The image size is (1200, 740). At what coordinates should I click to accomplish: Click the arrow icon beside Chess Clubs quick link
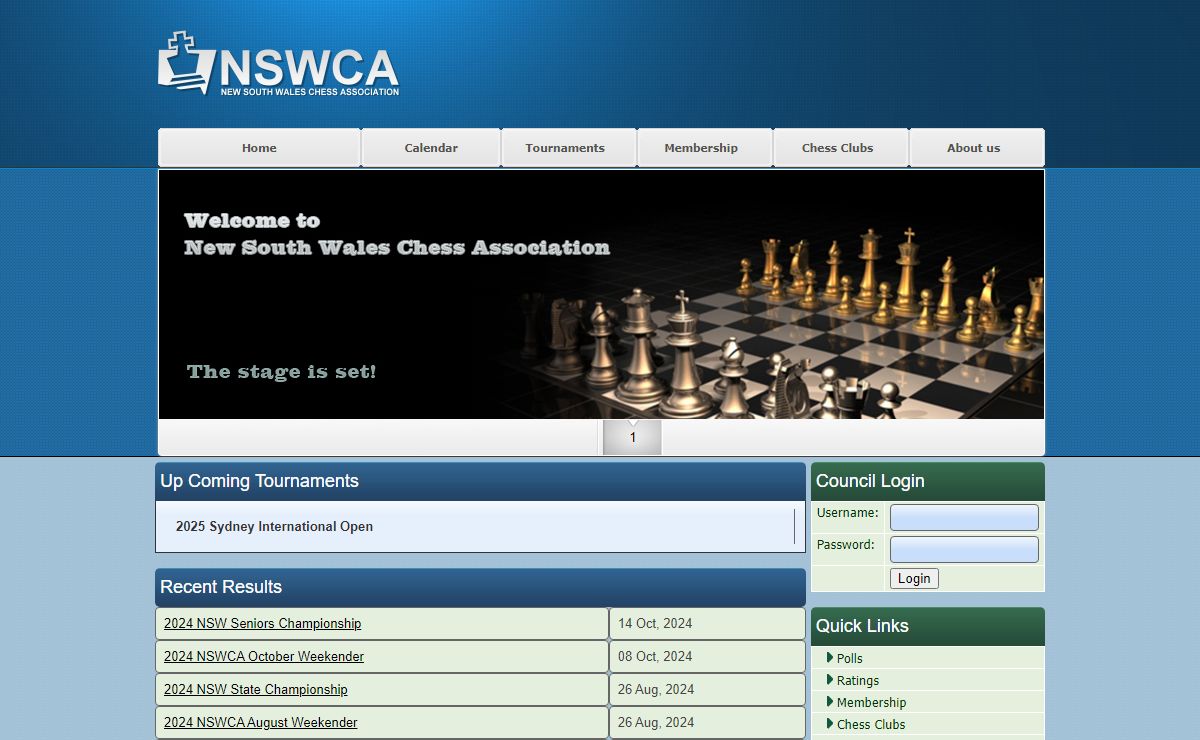coord(830,723)
